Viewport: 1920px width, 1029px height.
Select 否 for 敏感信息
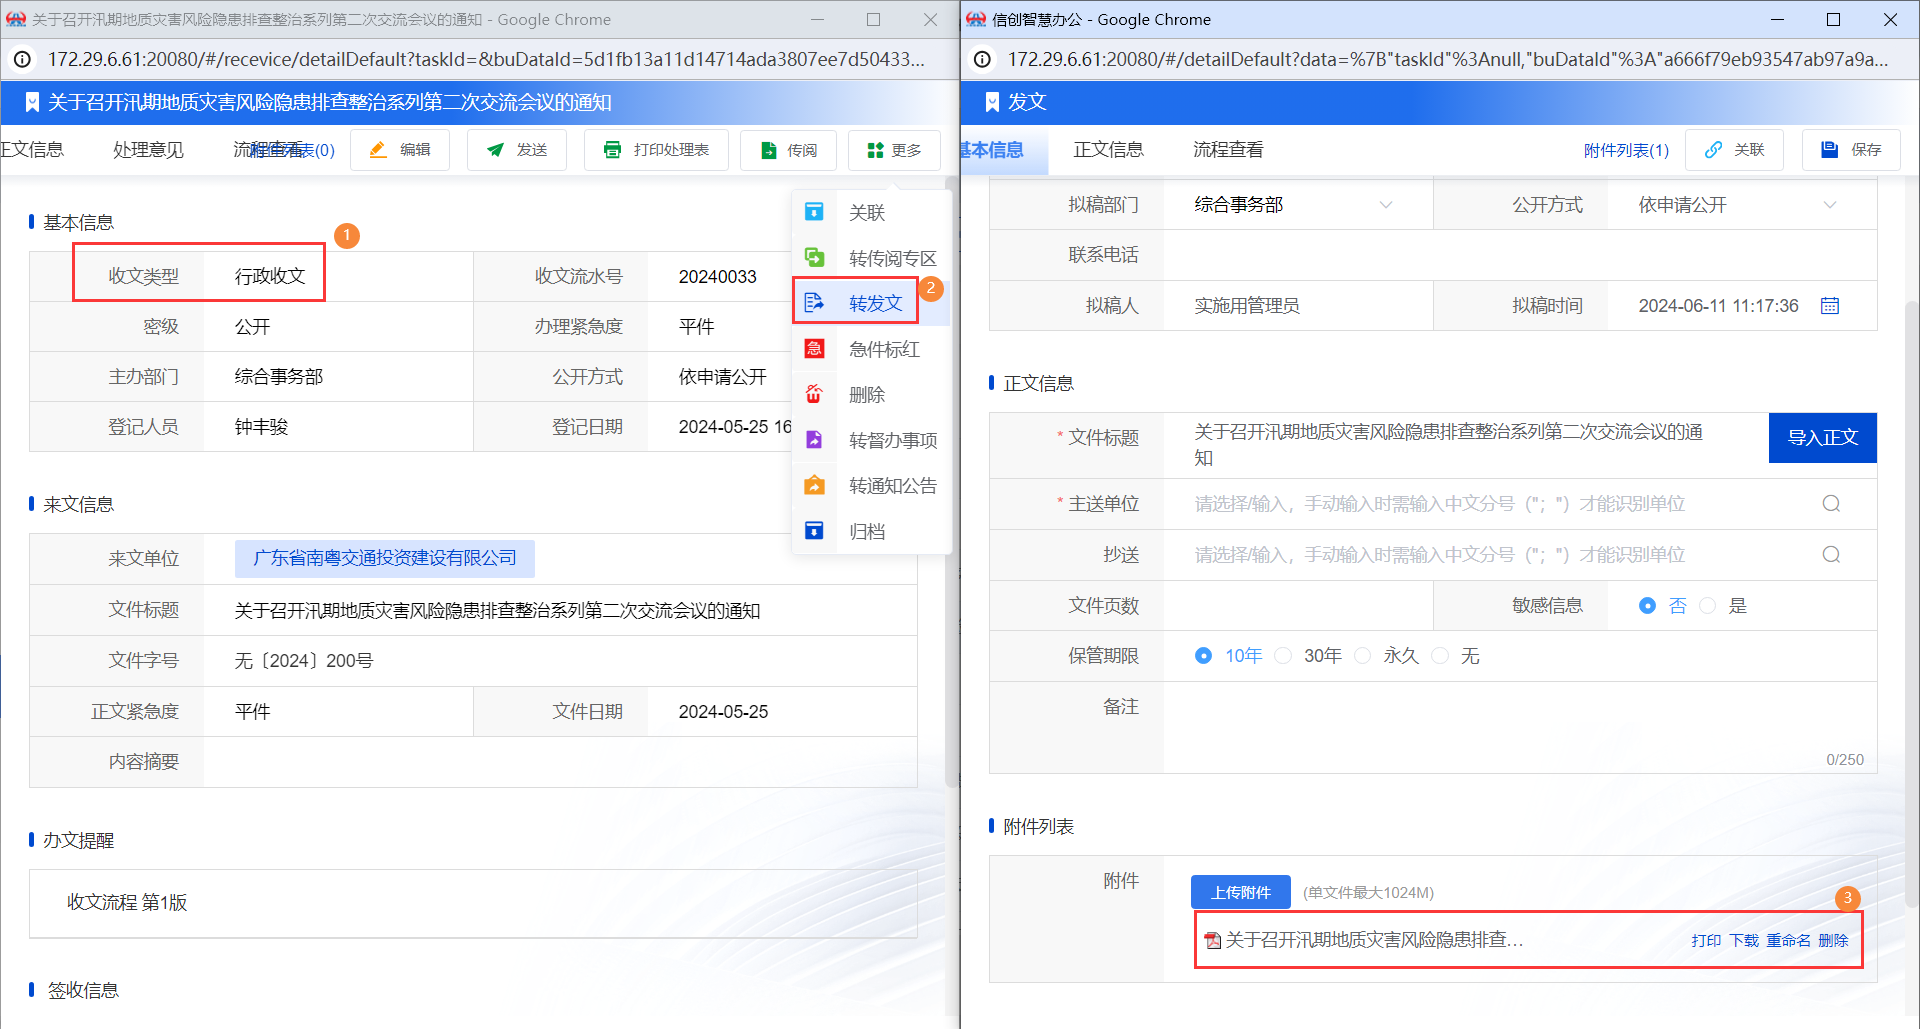(1647, 606)
